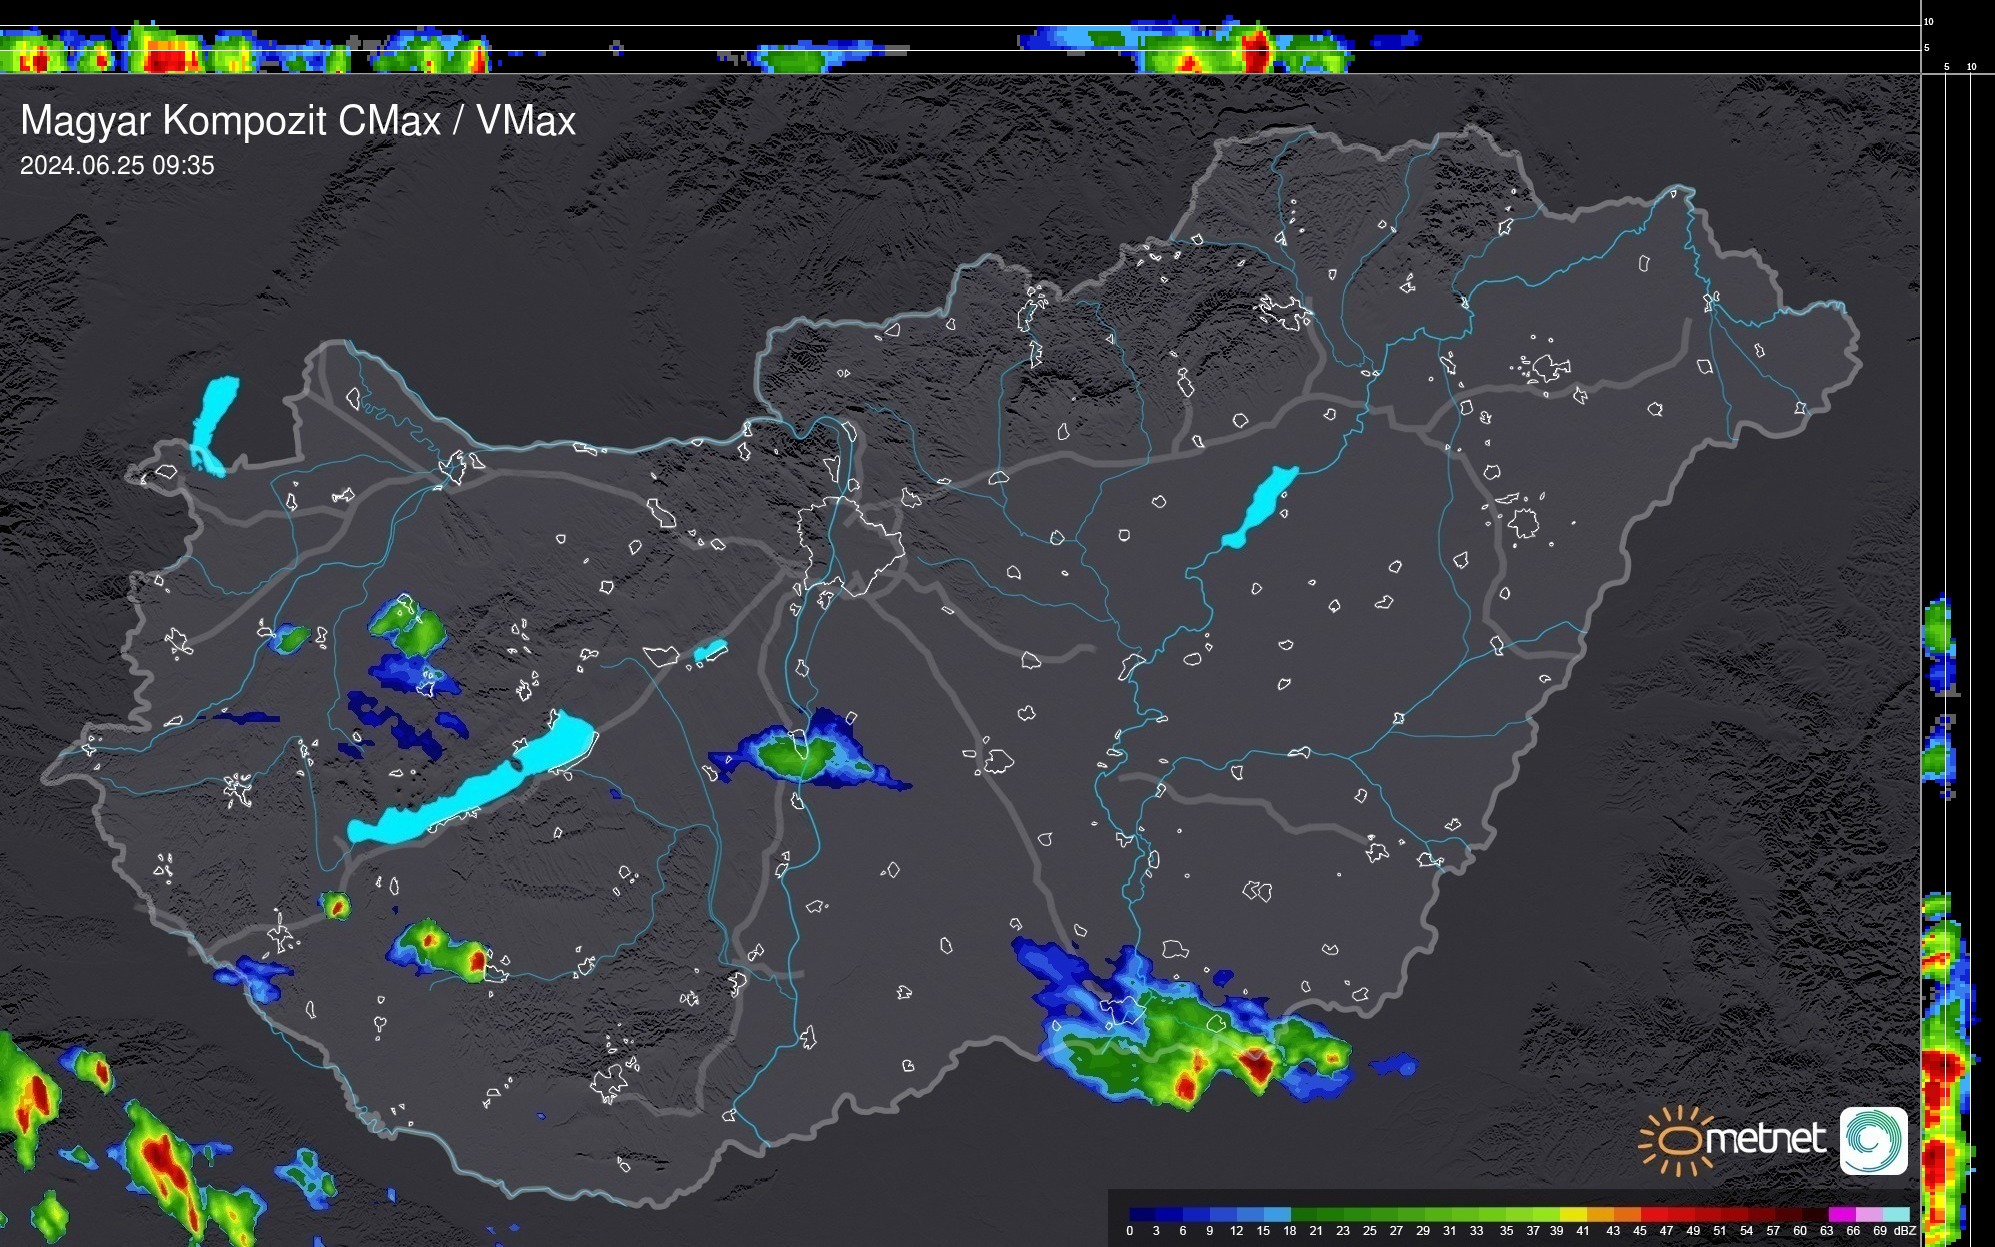Click the Budapest city outline
The width and height of the screenshot is (1995, 1247).
pyautogui.click(x=850, y=545)
